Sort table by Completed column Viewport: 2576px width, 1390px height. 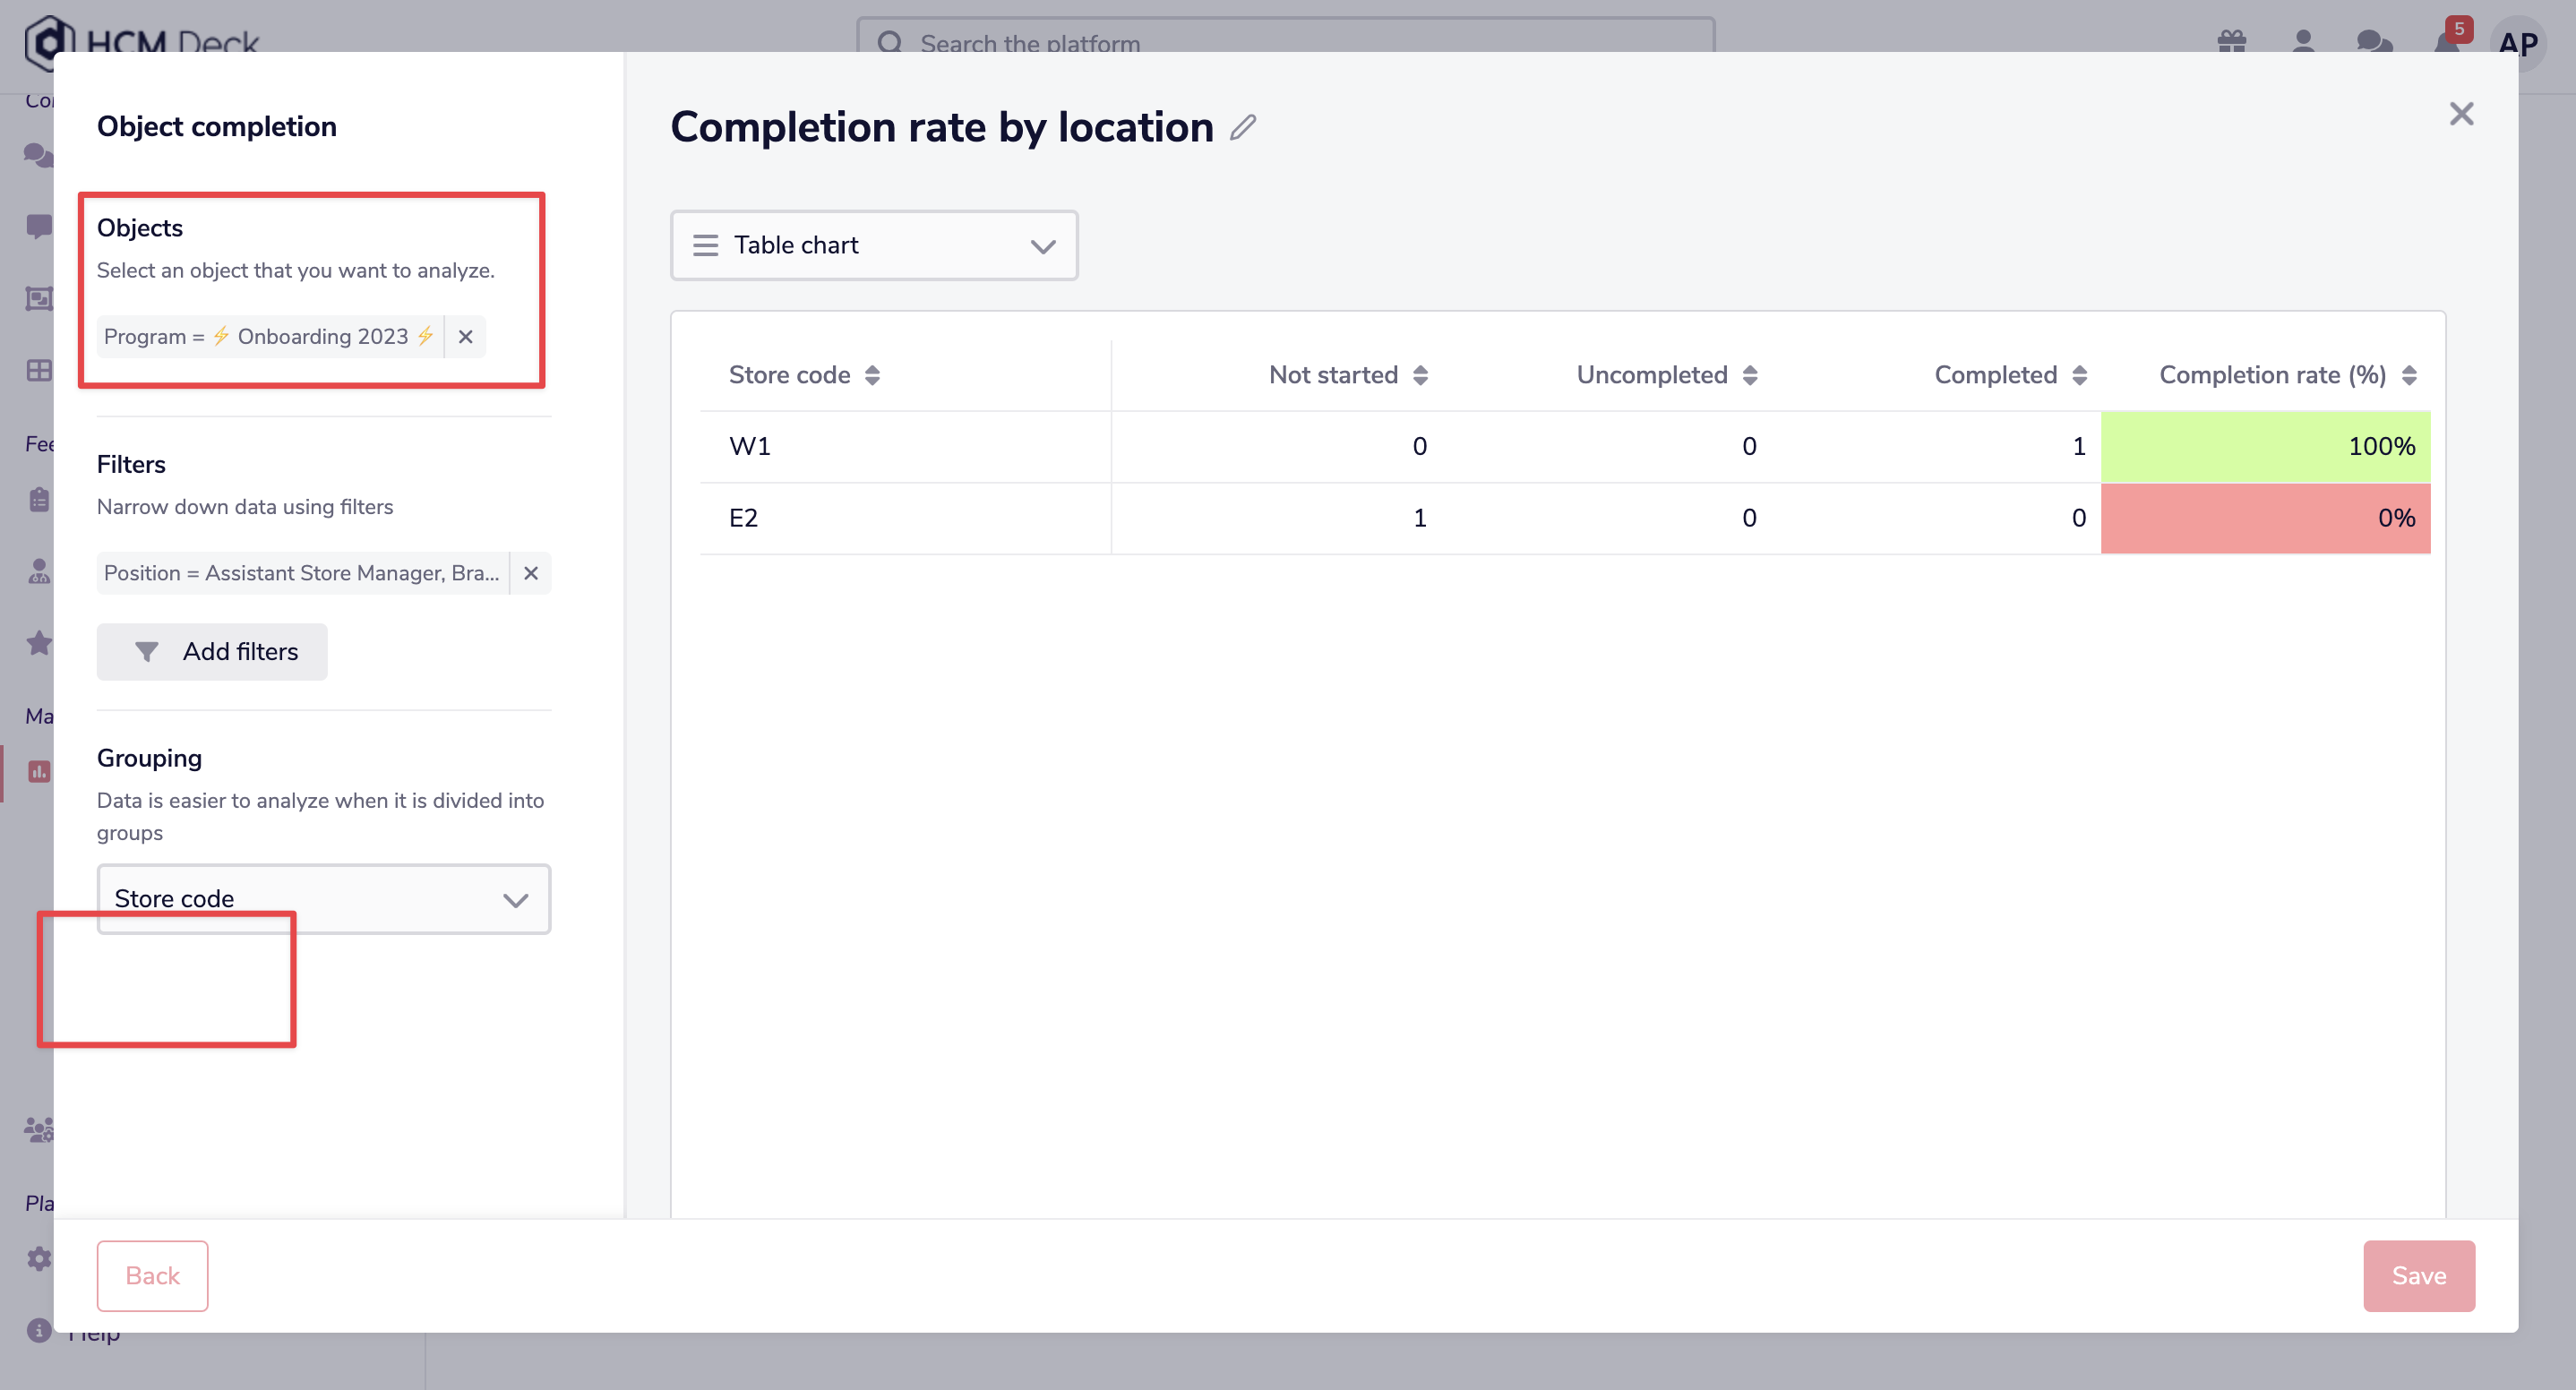coord(2080,375)
